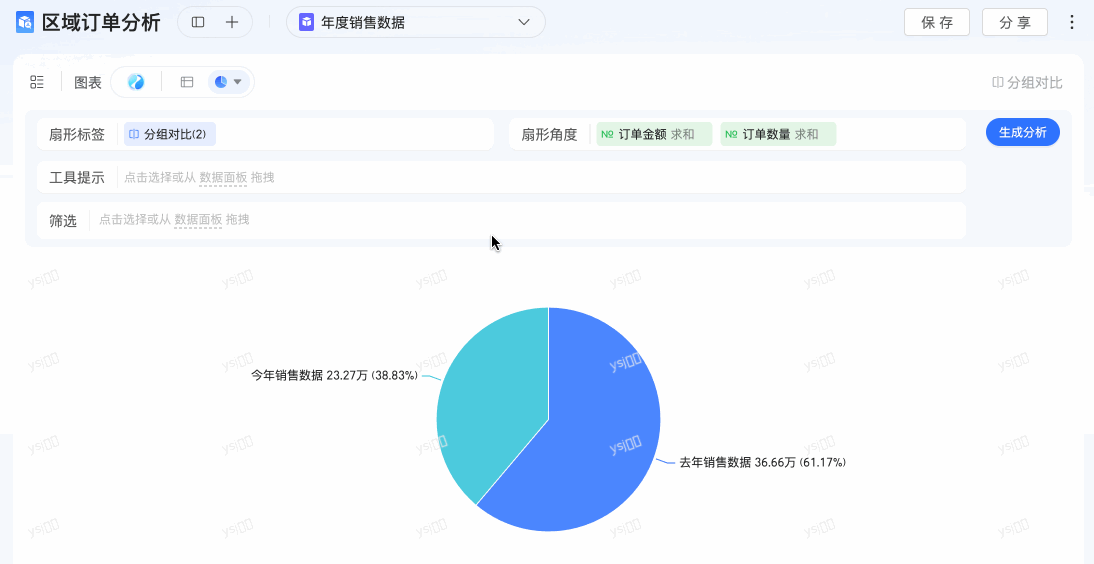The width and height of the screenshot is (1094, 564).
Task: Click the 区域订单分析 title text
Action: 101,22
